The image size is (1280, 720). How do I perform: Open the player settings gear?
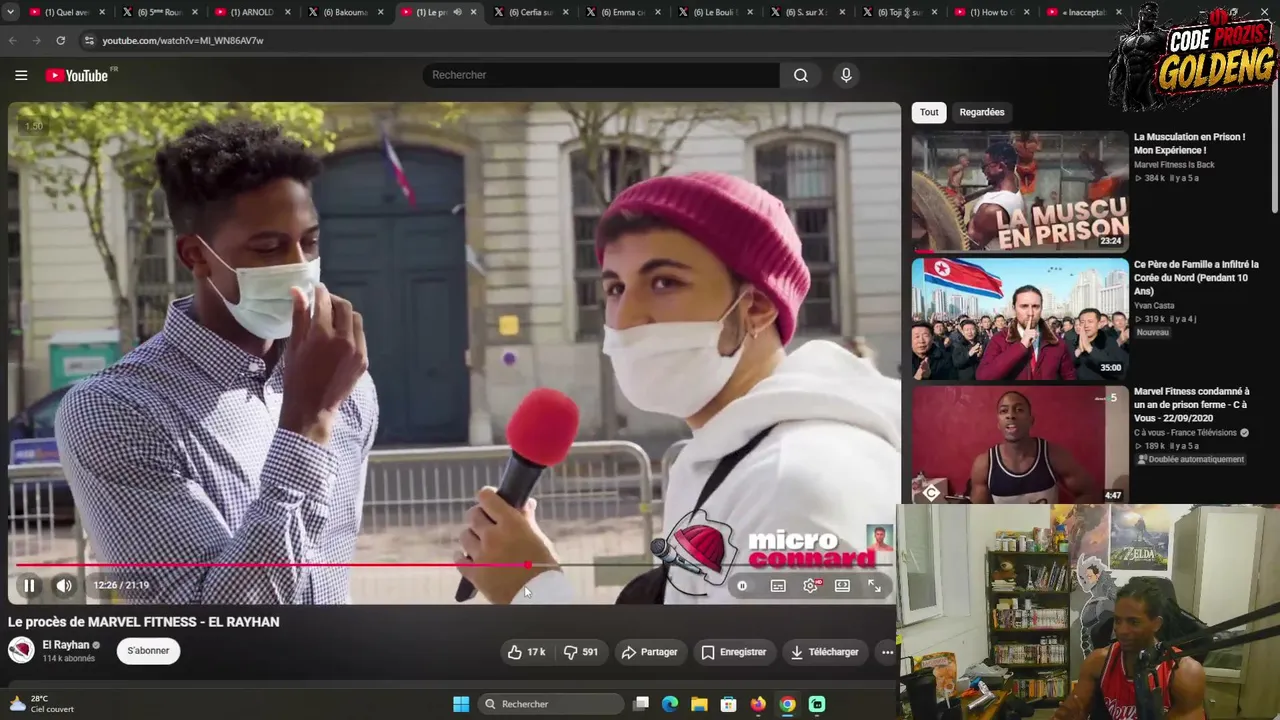pyautogui.click(x=811, y=586)
